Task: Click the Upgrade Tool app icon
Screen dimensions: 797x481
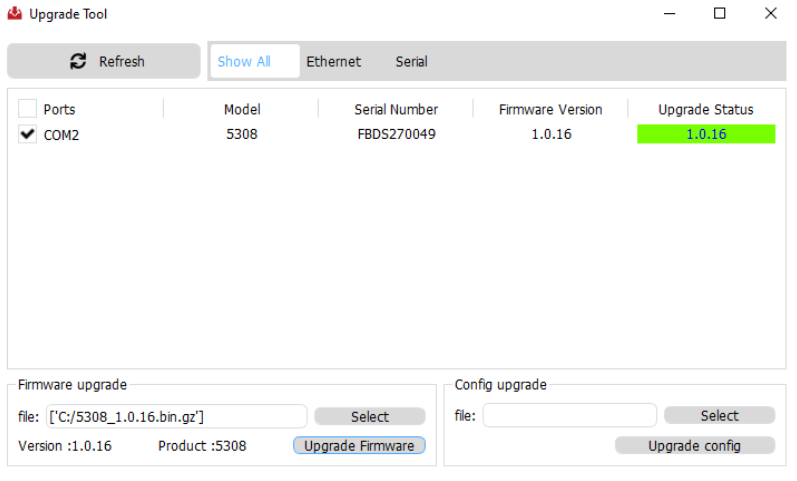Action: tap(15, 14)
